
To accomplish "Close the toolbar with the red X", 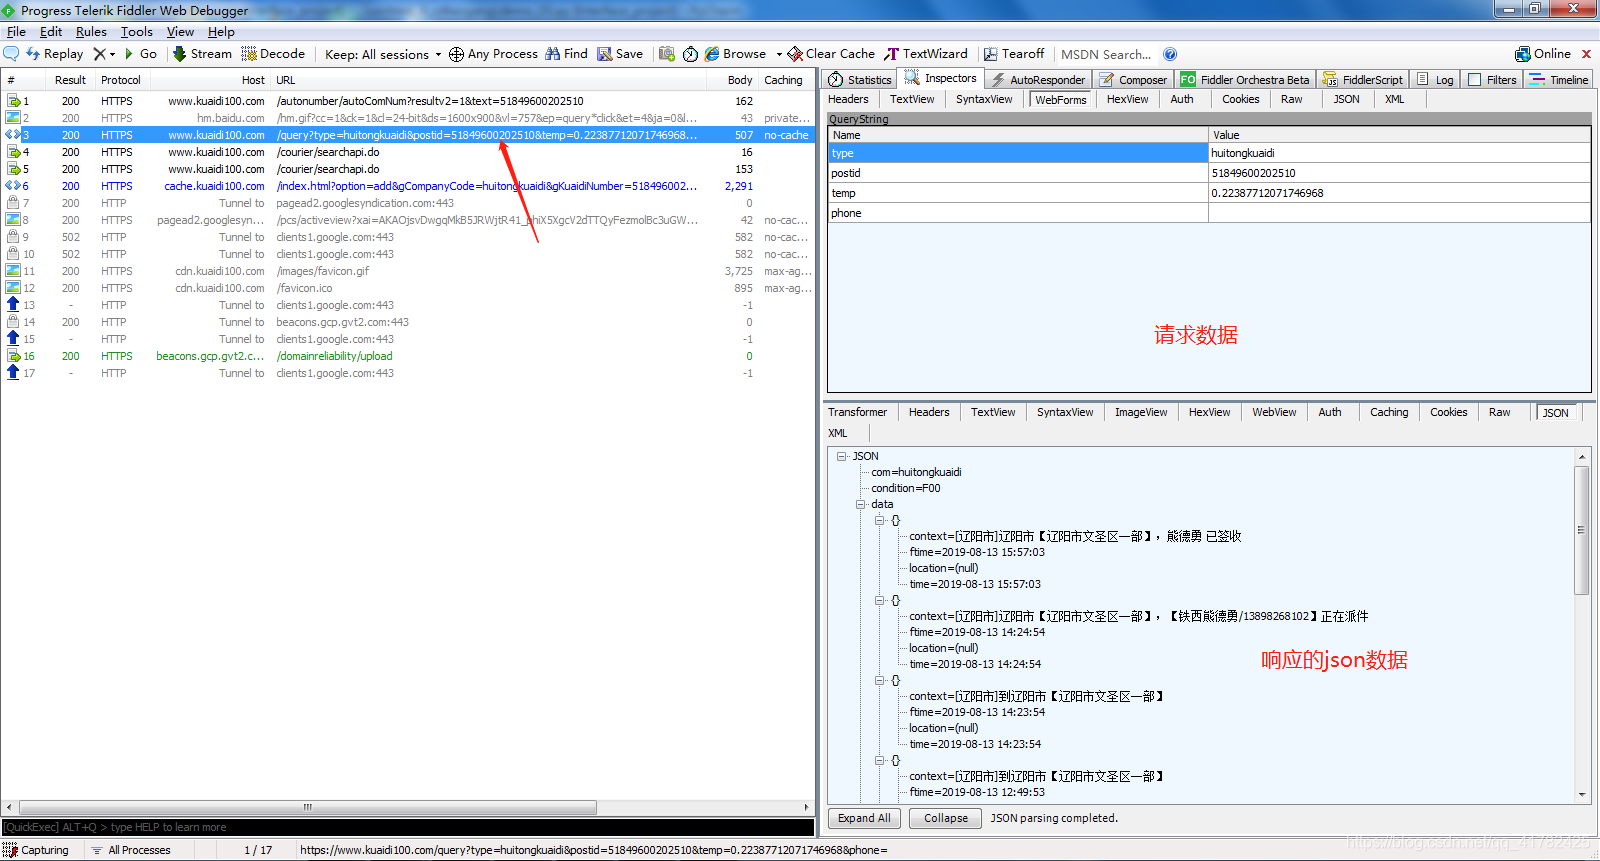I will (x=1586, y=54).
